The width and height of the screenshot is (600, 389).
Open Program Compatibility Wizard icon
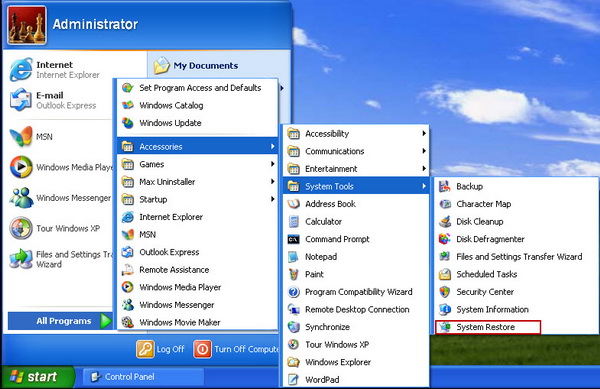pos(293,292)
